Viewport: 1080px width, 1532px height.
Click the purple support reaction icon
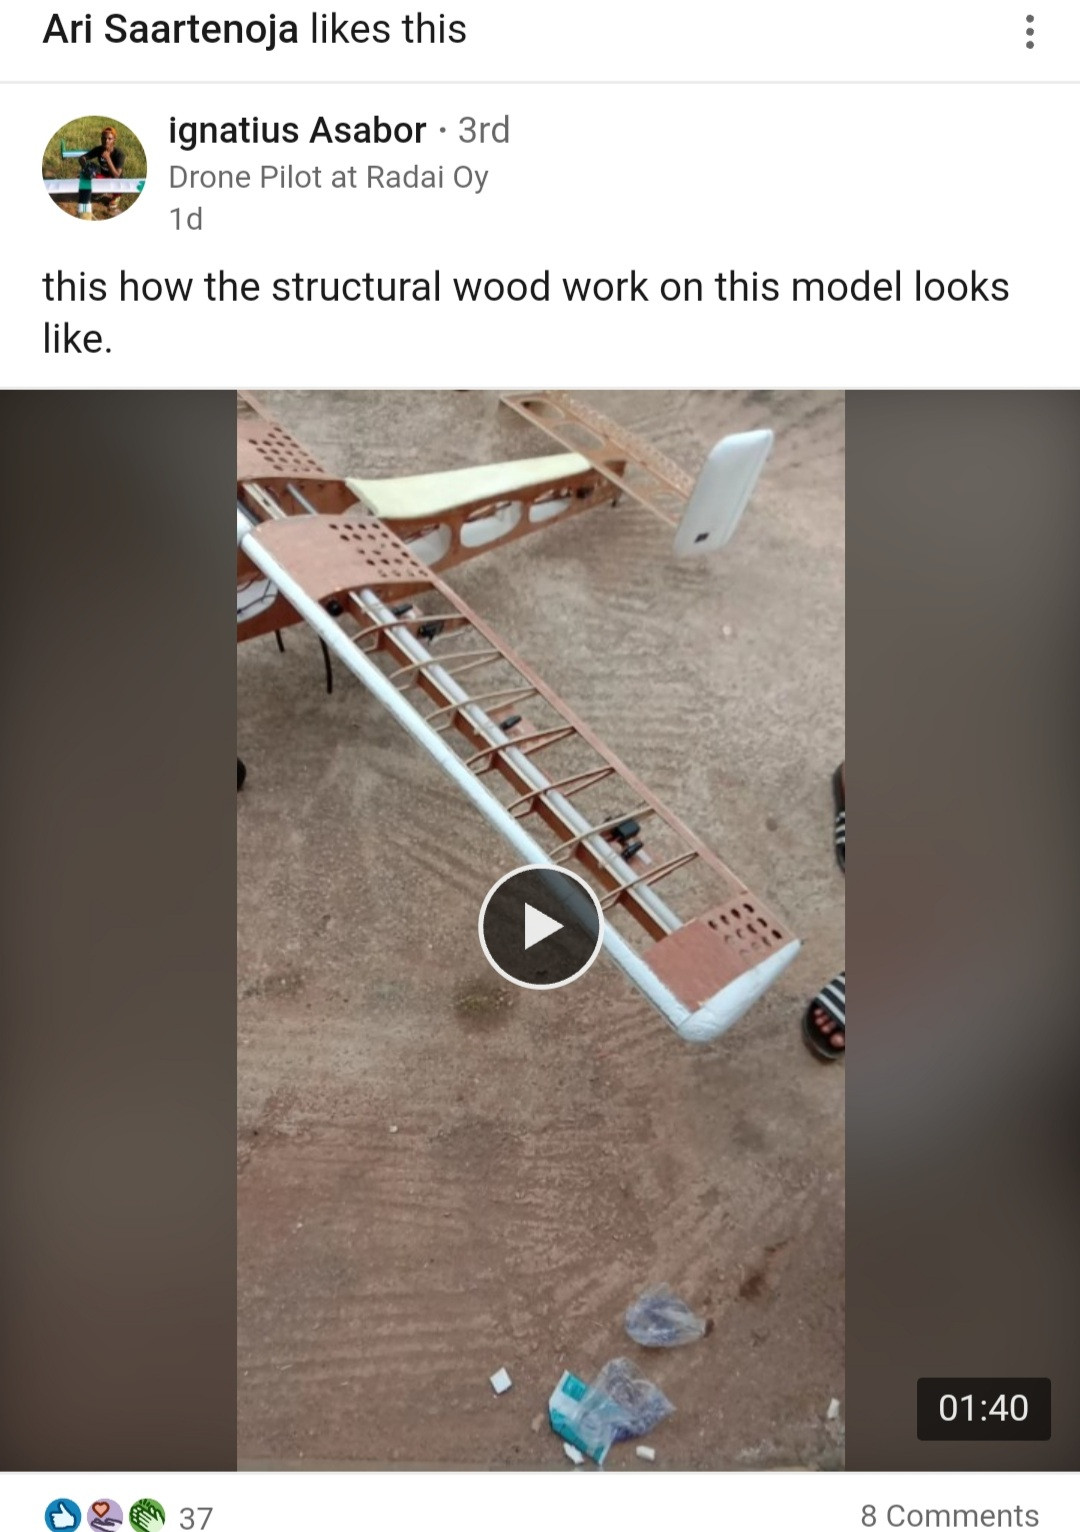tap(105, 1515)
